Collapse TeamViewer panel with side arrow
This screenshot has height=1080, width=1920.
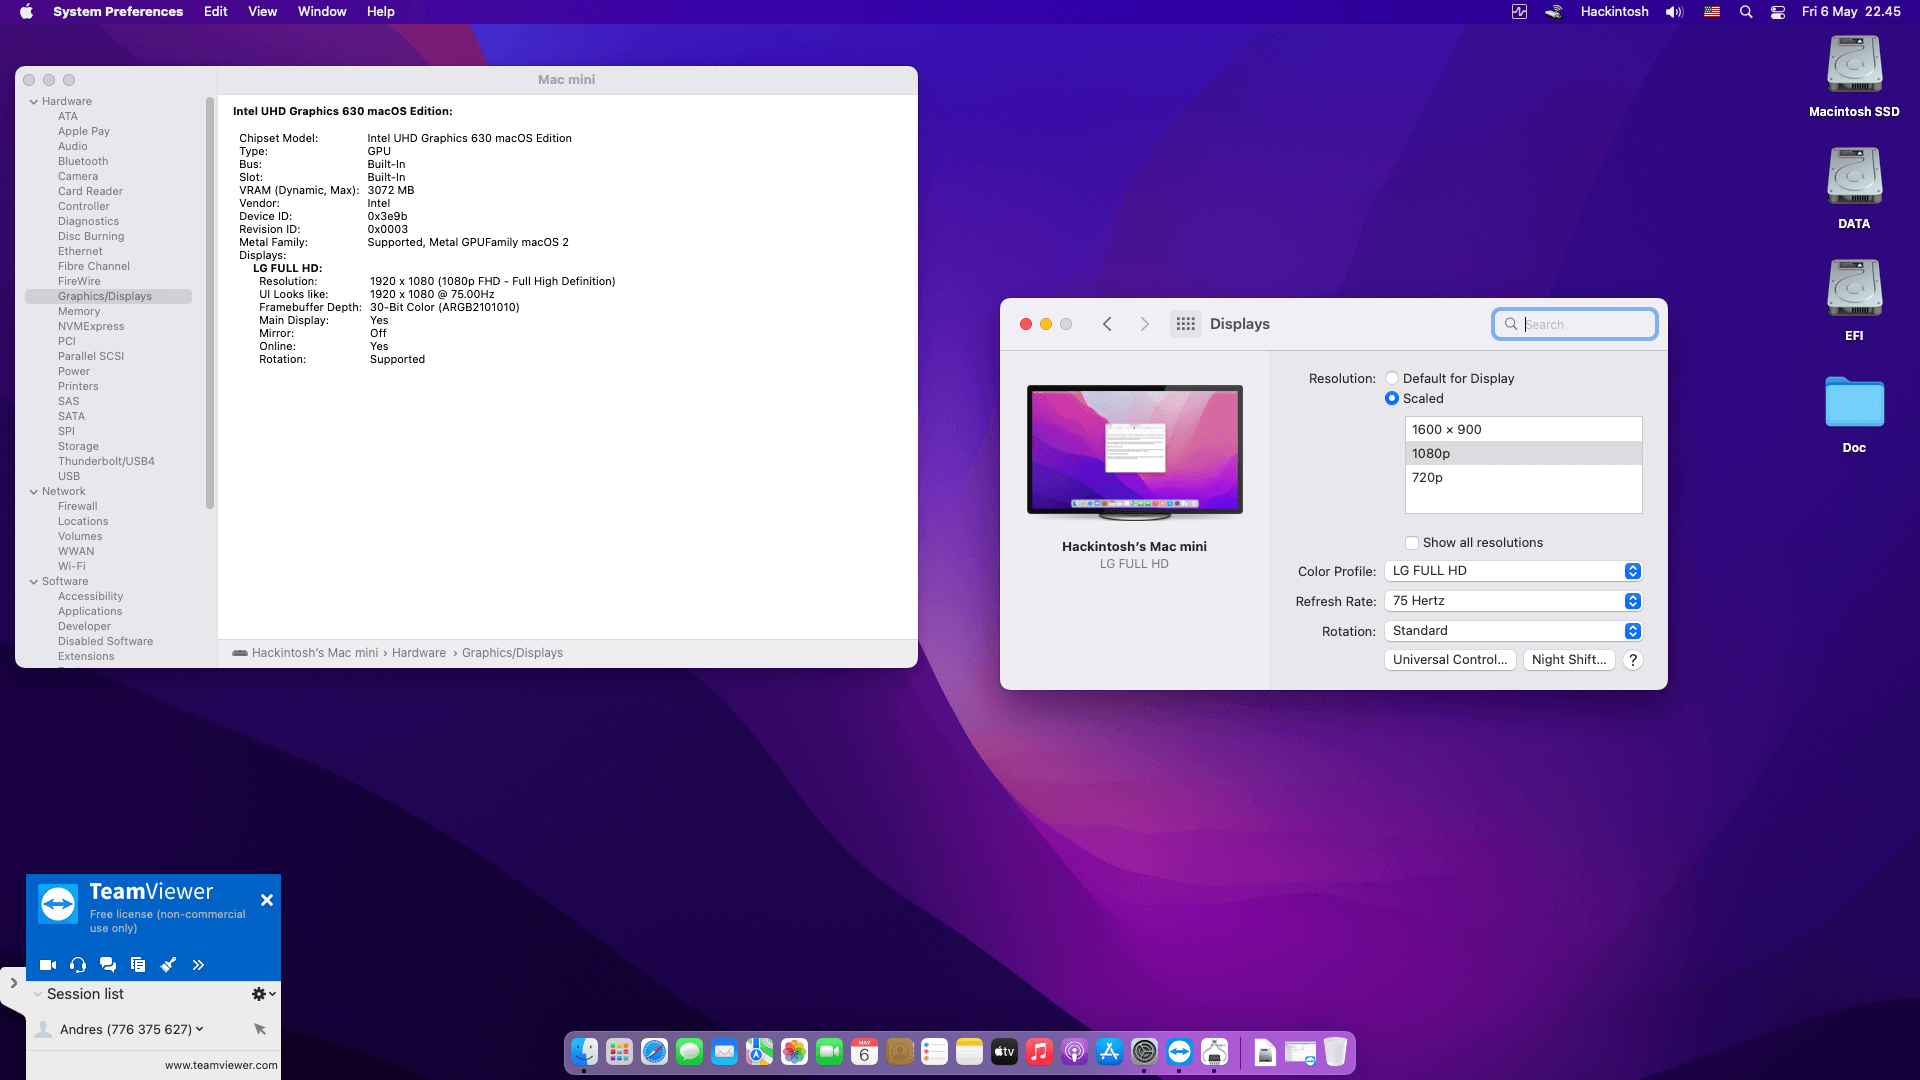13,983
